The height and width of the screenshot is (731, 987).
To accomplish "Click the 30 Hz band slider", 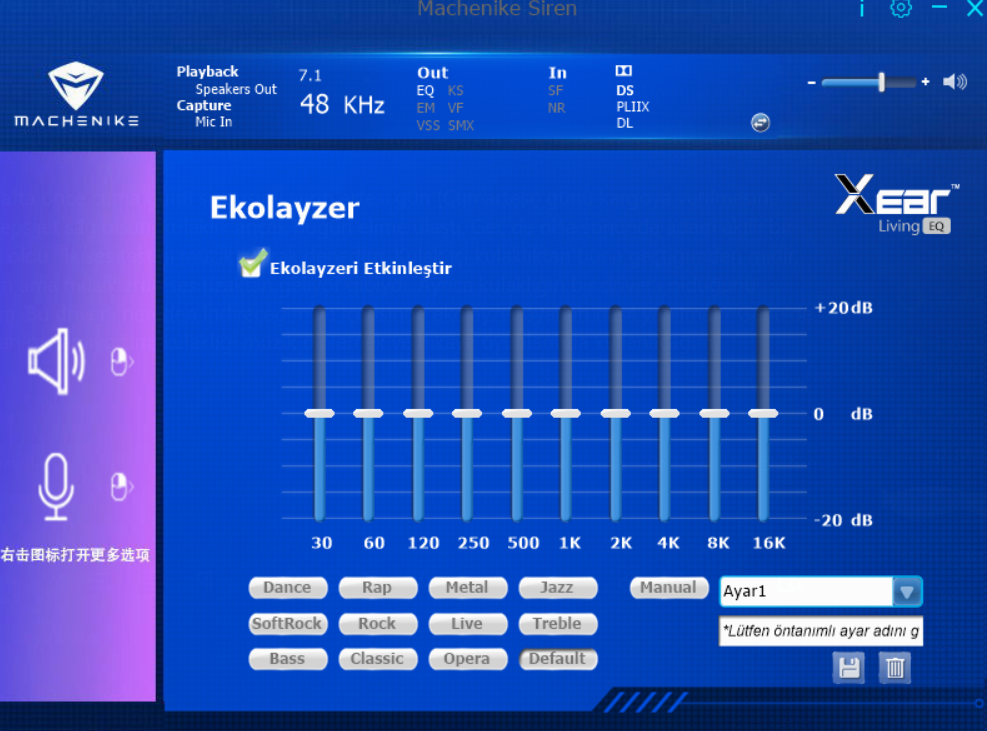I will (x=319, y=414).
